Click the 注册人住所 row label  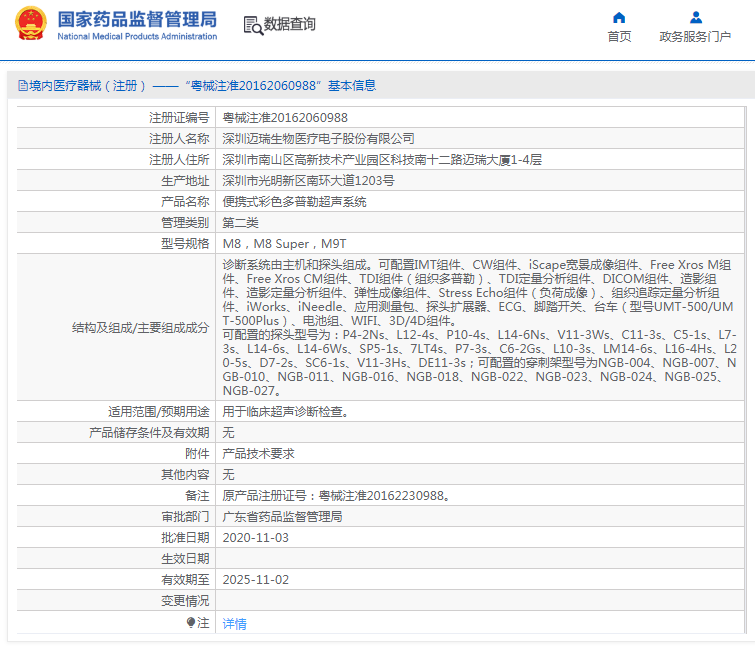pyautogui.click(x=179, y=160)
